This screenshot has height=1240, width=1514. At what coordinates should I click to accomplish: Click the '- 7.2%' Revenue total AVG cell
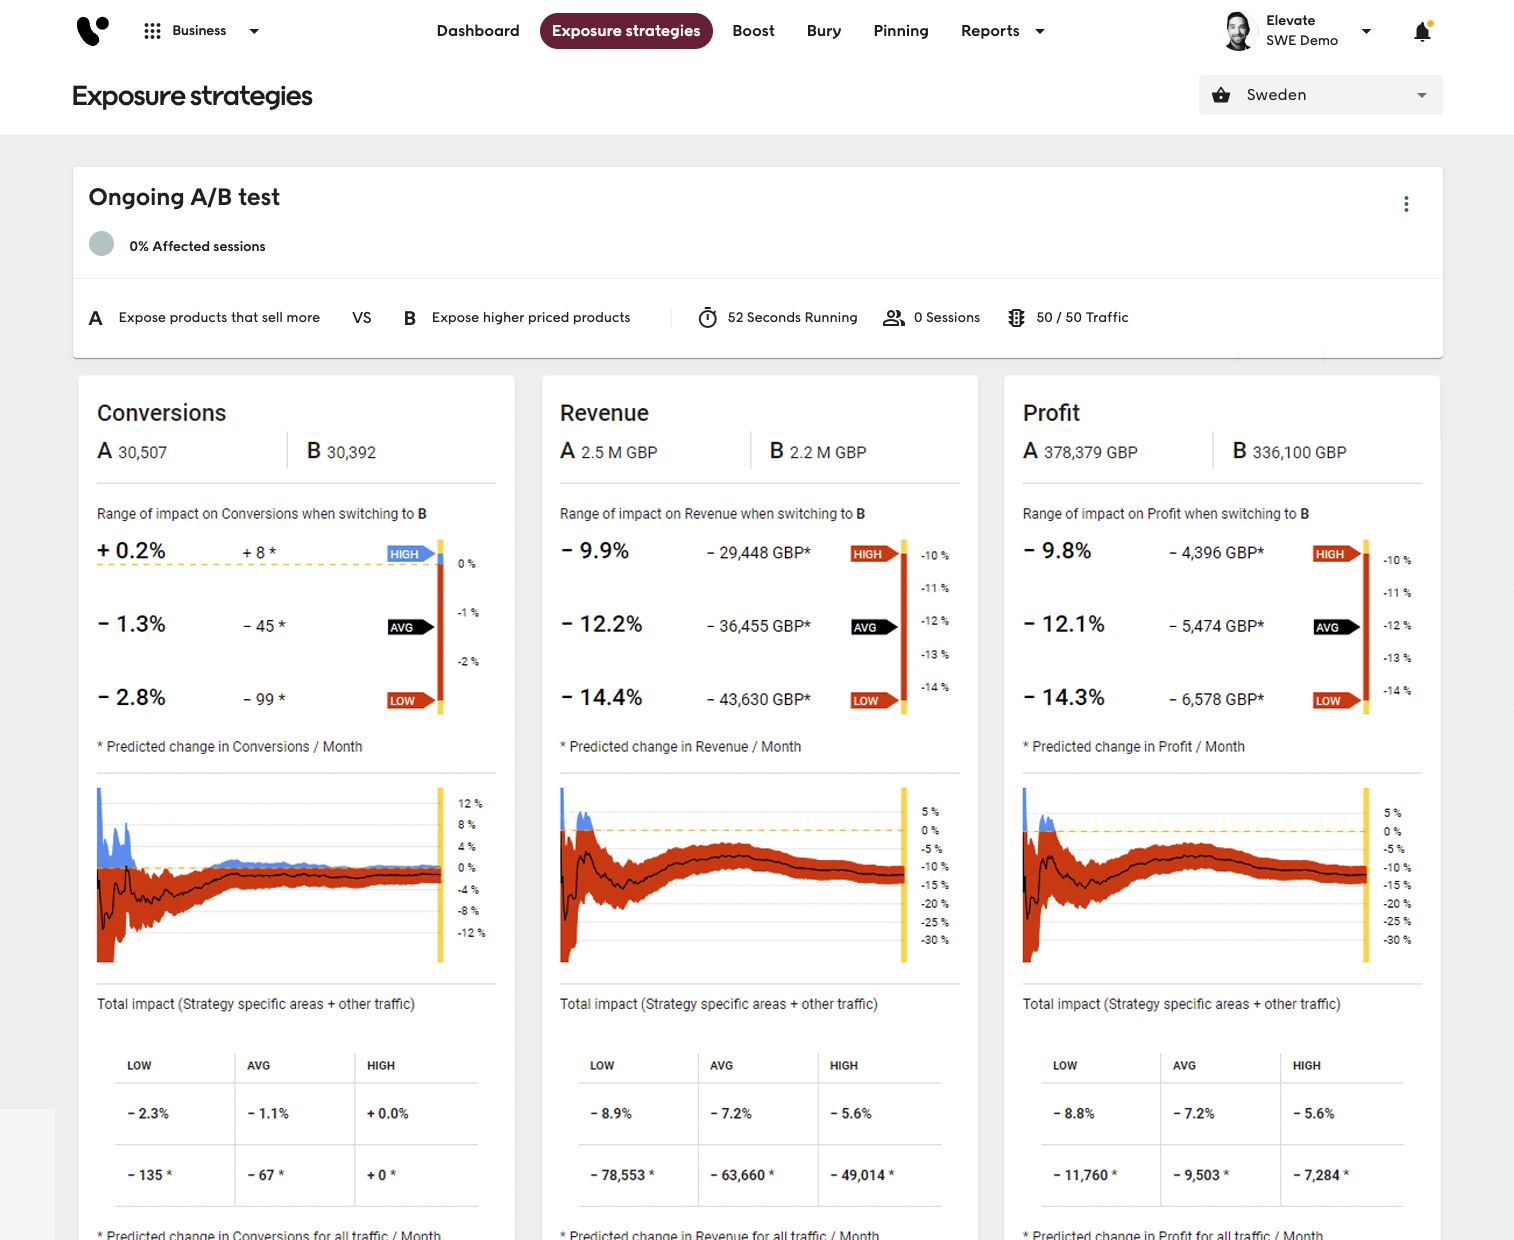[x=731, y=1113]
